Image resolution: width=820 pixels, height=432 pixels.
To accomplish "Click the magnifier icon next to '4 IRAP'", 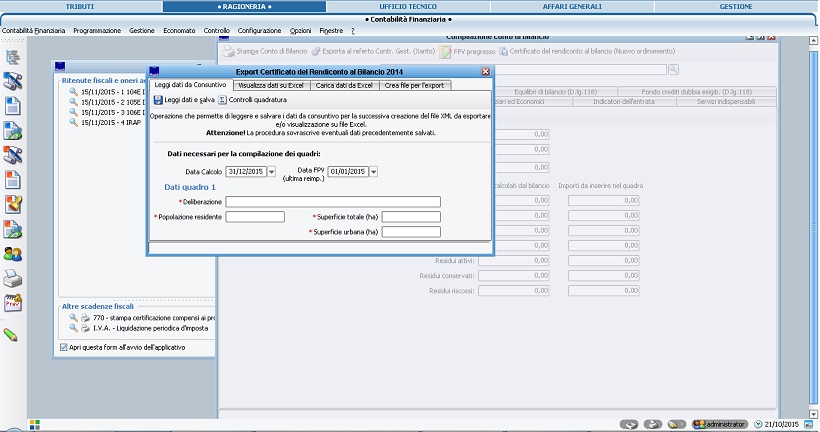I will click(x=73, y=122).
